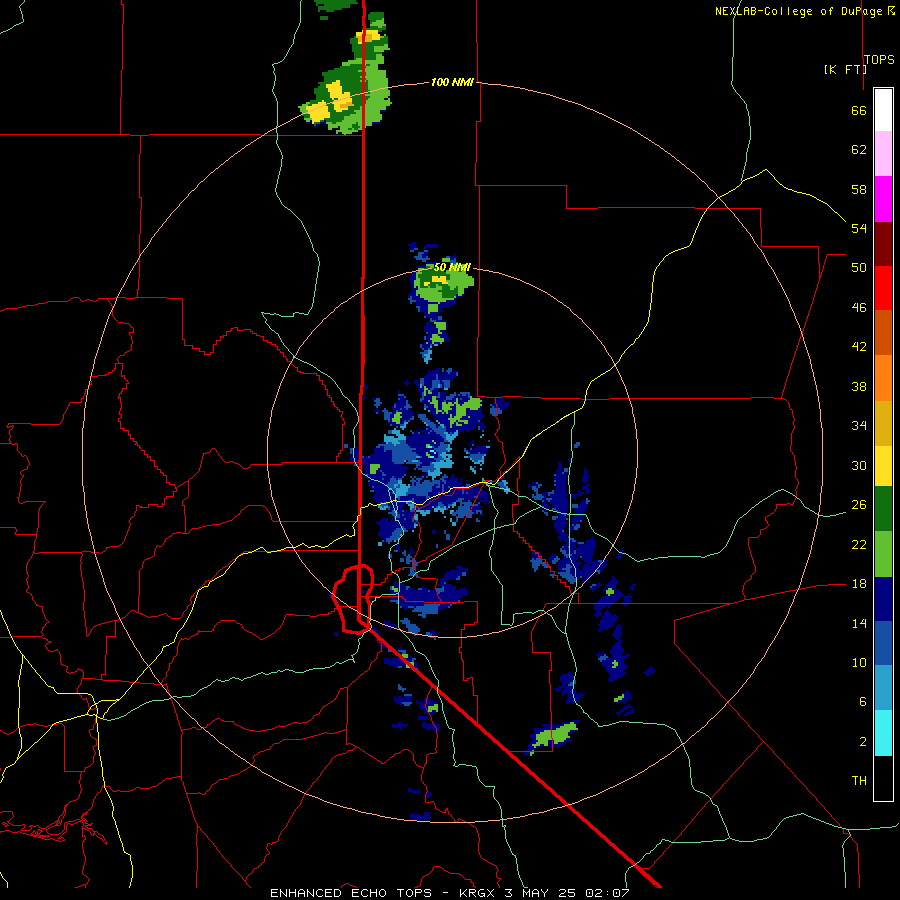Click the 46 legend scale value
Screen dimensions: 900x900
[x=859, y=307]
